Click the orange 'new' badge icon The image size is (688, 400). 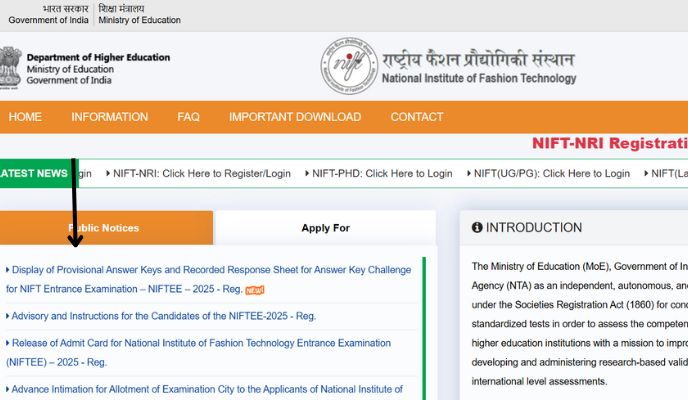point(255,290)
